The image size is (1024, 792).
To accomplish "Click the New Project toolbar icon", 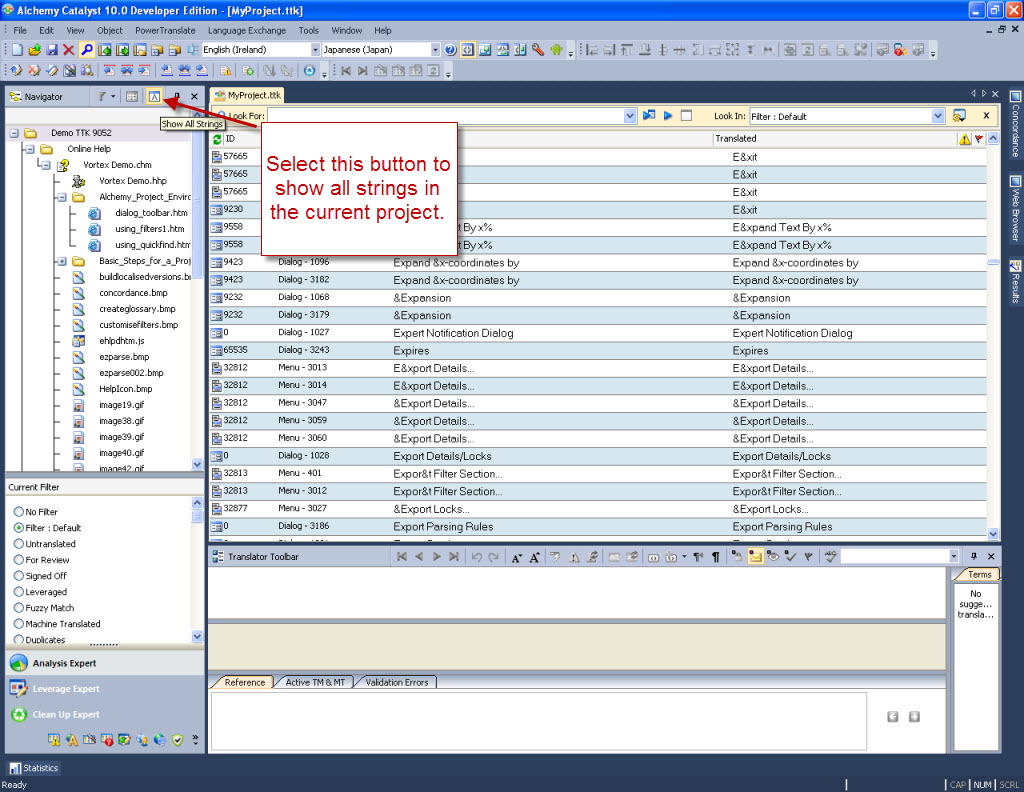I will pos(18,50).
